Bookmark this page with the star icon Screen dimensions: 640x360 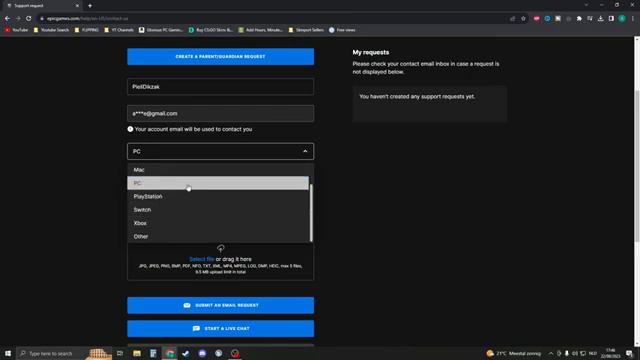pyautogui.click(x=523, y=18)
